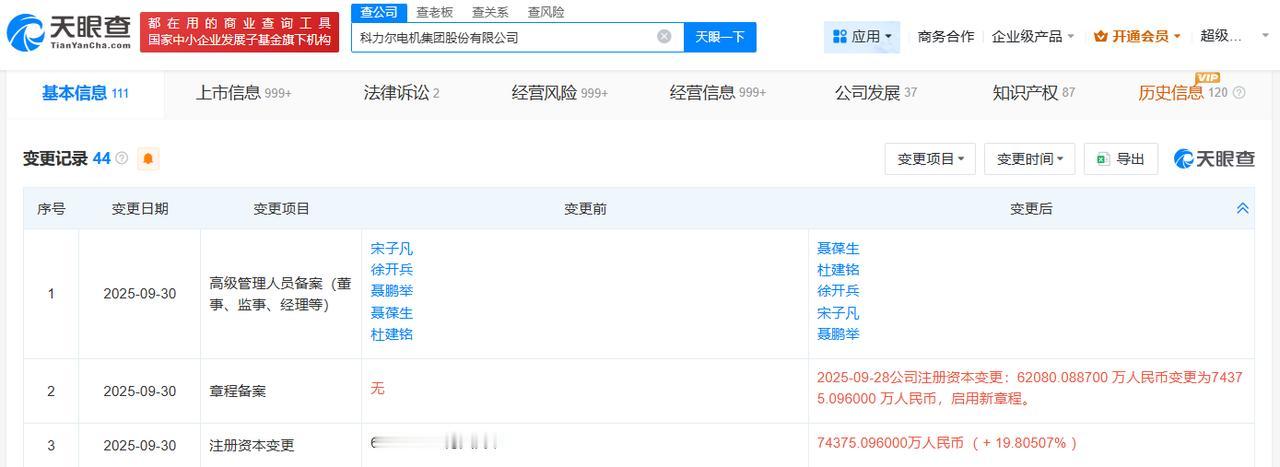The image size is (1280, 467).
Task: Click the 2025-09-30 date in row 1
Action: tap(140, 294)
